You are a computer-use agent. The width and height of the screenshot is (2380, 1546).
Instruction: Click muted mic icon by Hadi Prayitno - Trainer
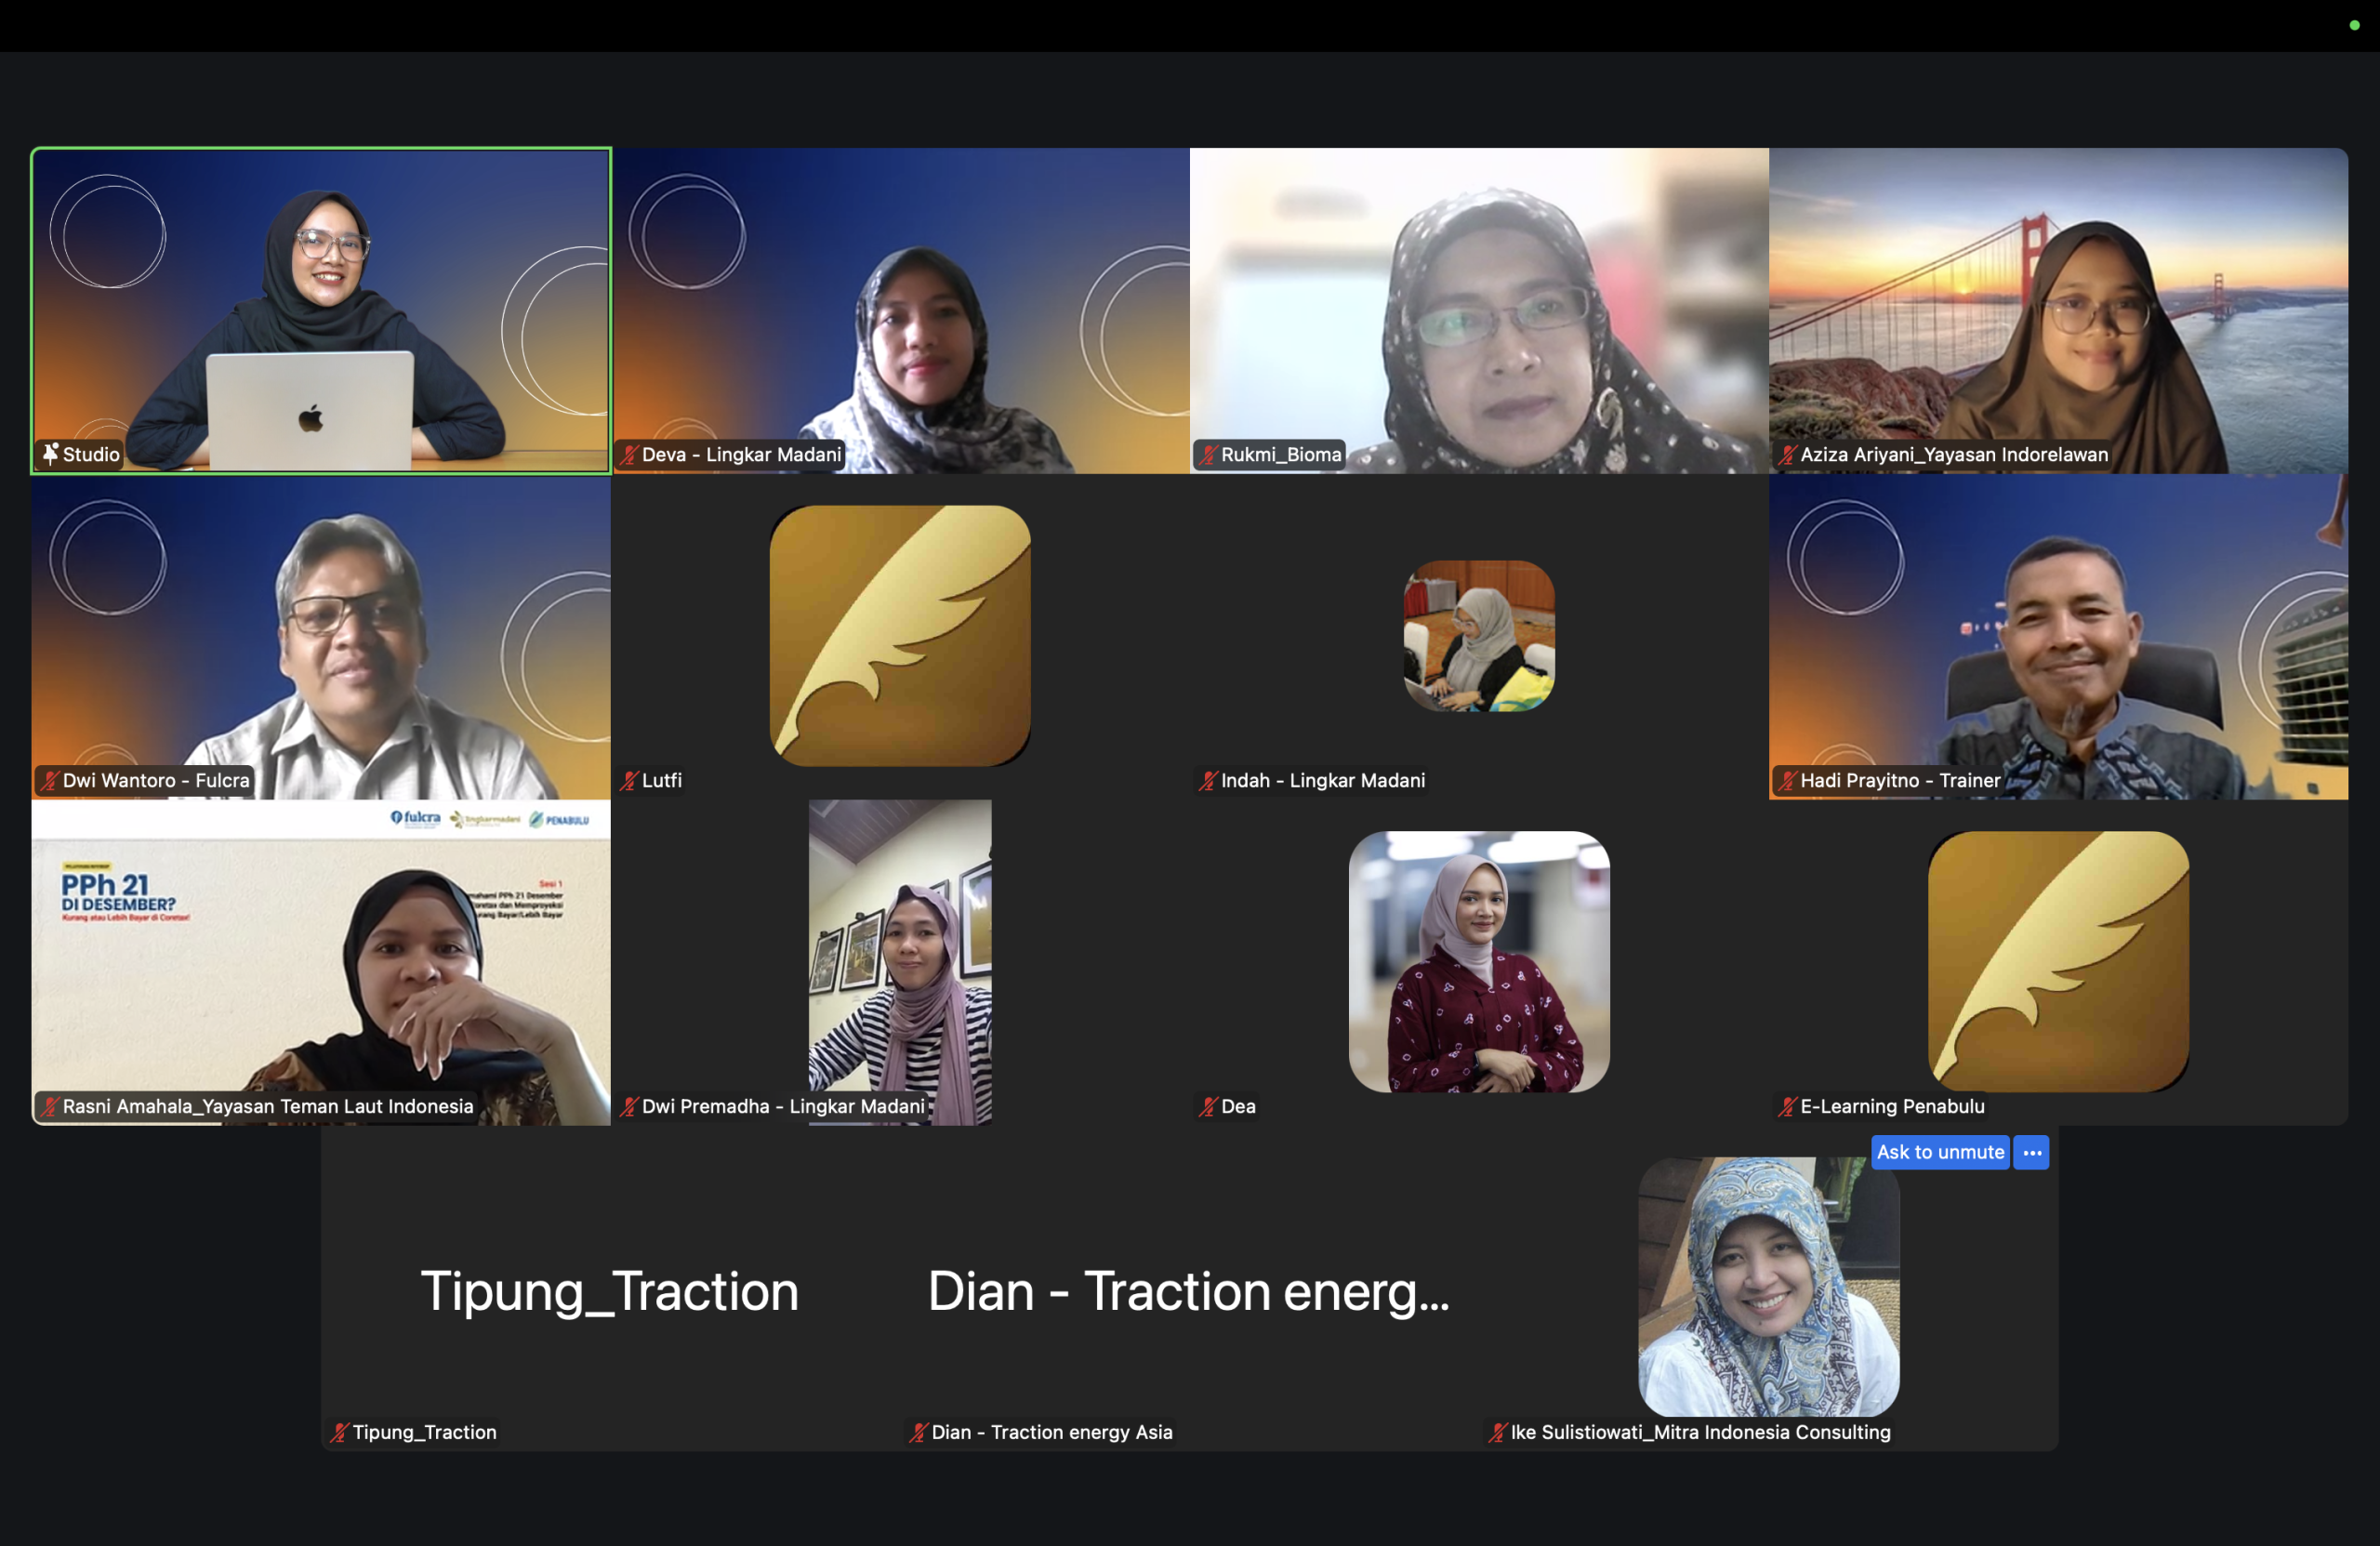click(x=1787, y=781)
